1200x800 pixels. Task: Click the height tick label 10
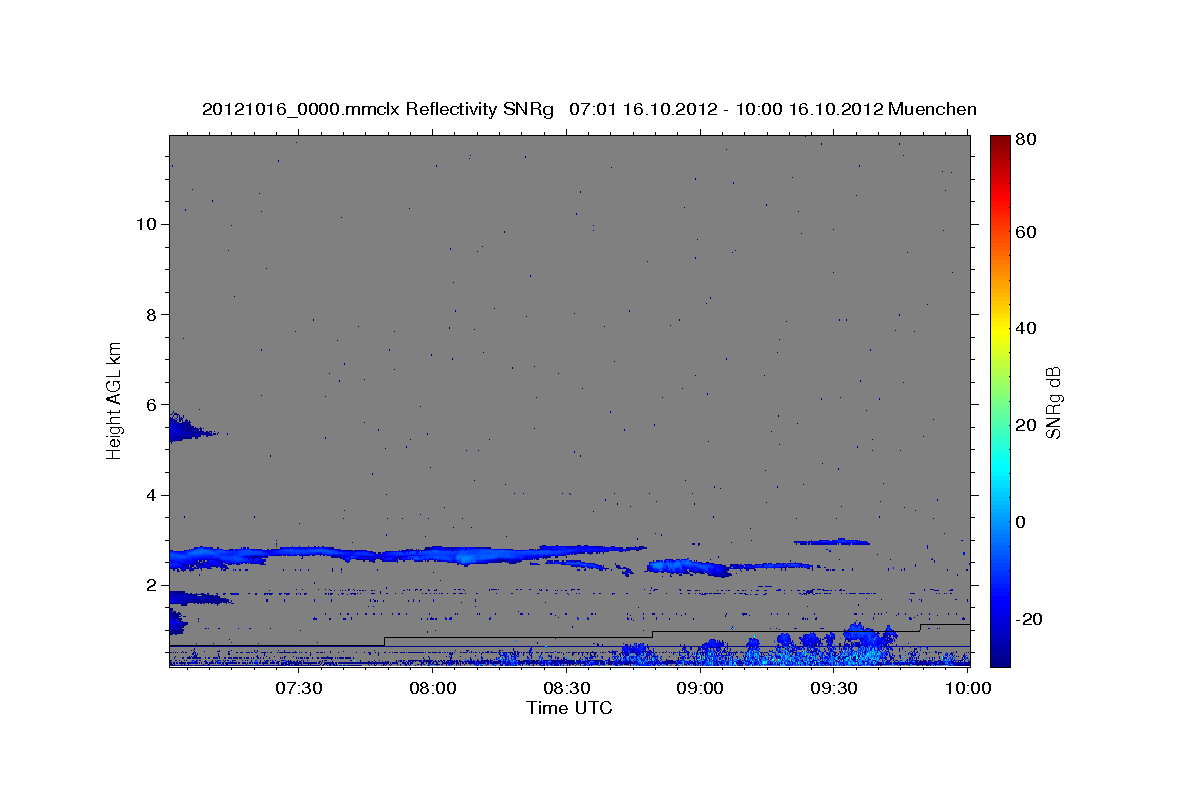(x=145, y=224)
